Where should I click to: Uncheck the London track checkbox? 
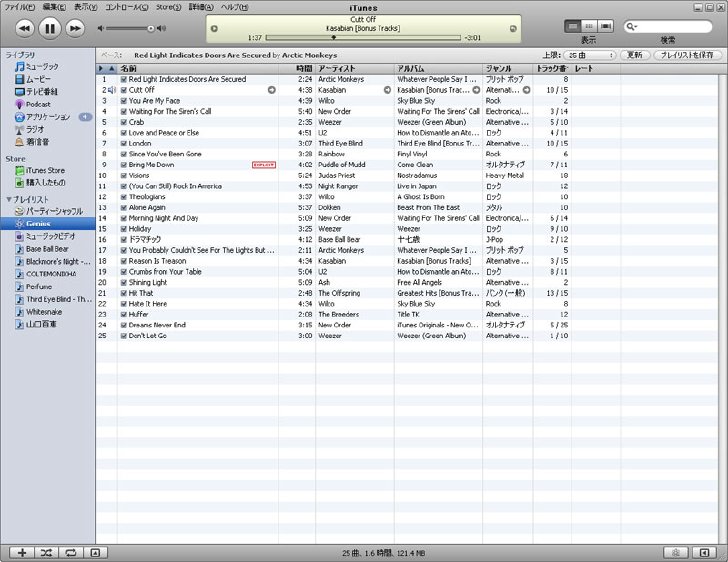click(x=124, y=144)
